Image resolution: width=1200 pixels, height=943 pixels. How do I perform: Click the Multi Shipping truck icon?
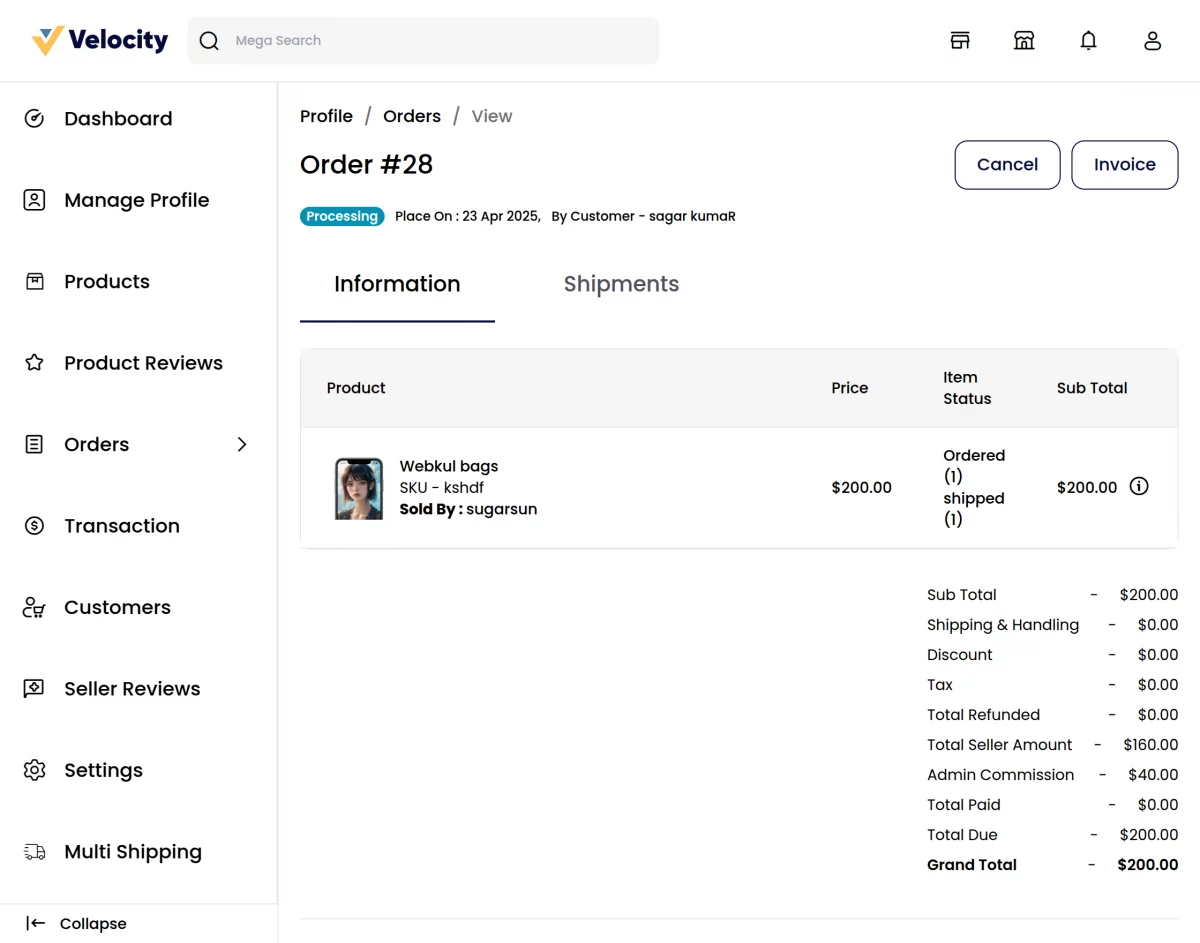click(x=34, y=851)
